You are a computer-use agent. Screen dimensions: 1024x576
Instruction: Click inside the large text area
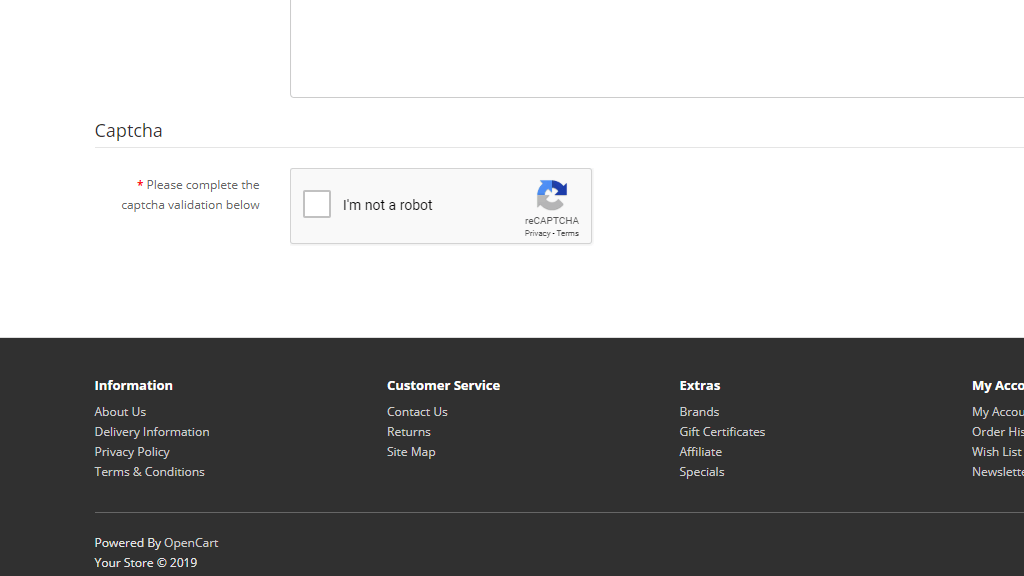point(656,48)
